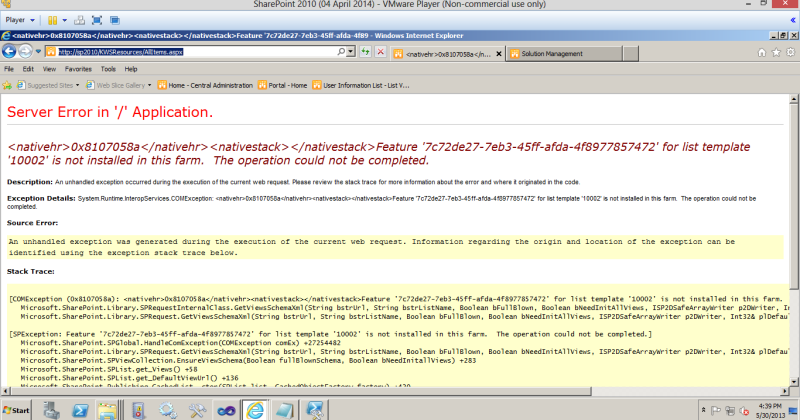The height and width of the screenshot is (420, 800).
Task: Click the 'Server Error in / Application' heading
Action: point(110,112)
